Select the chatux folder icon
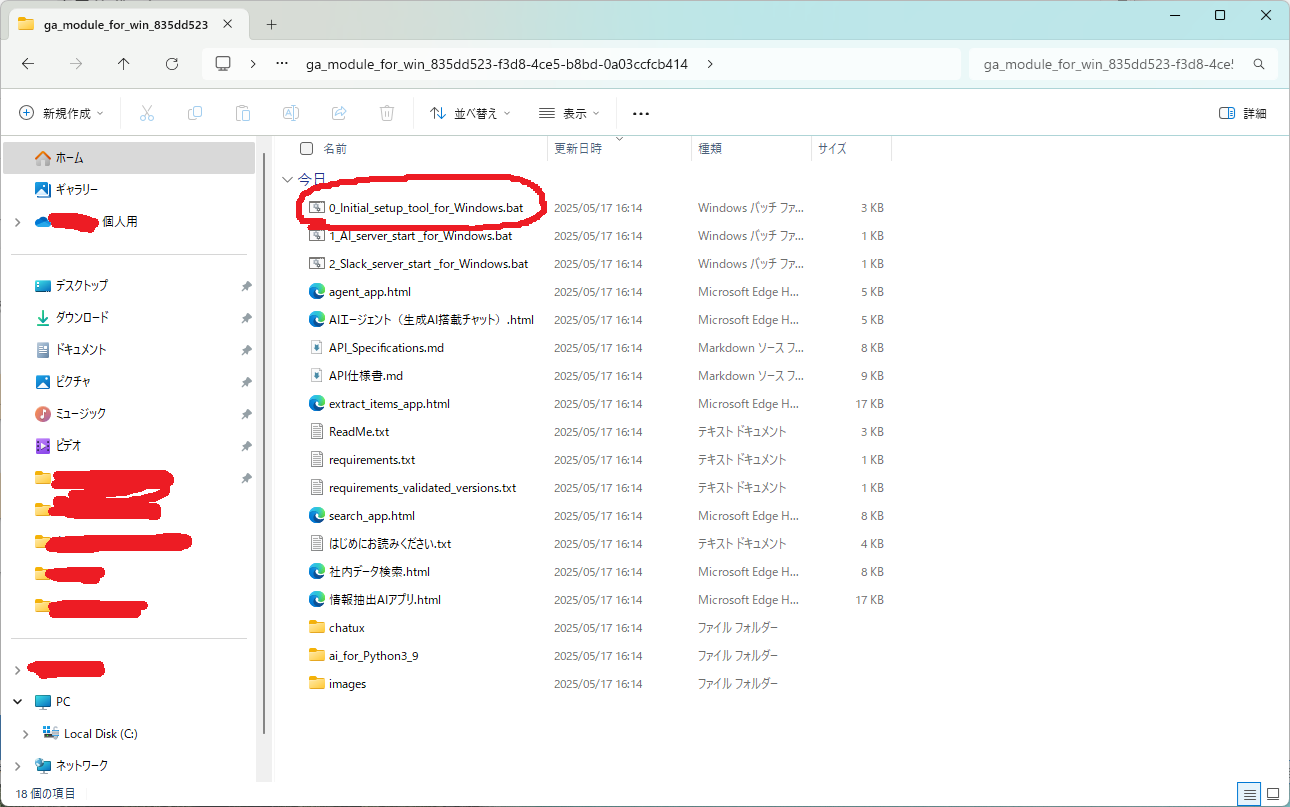Image resolution: width=1290 pixels, height=807 pixels. pyautogui.click(x=318, y=628)
